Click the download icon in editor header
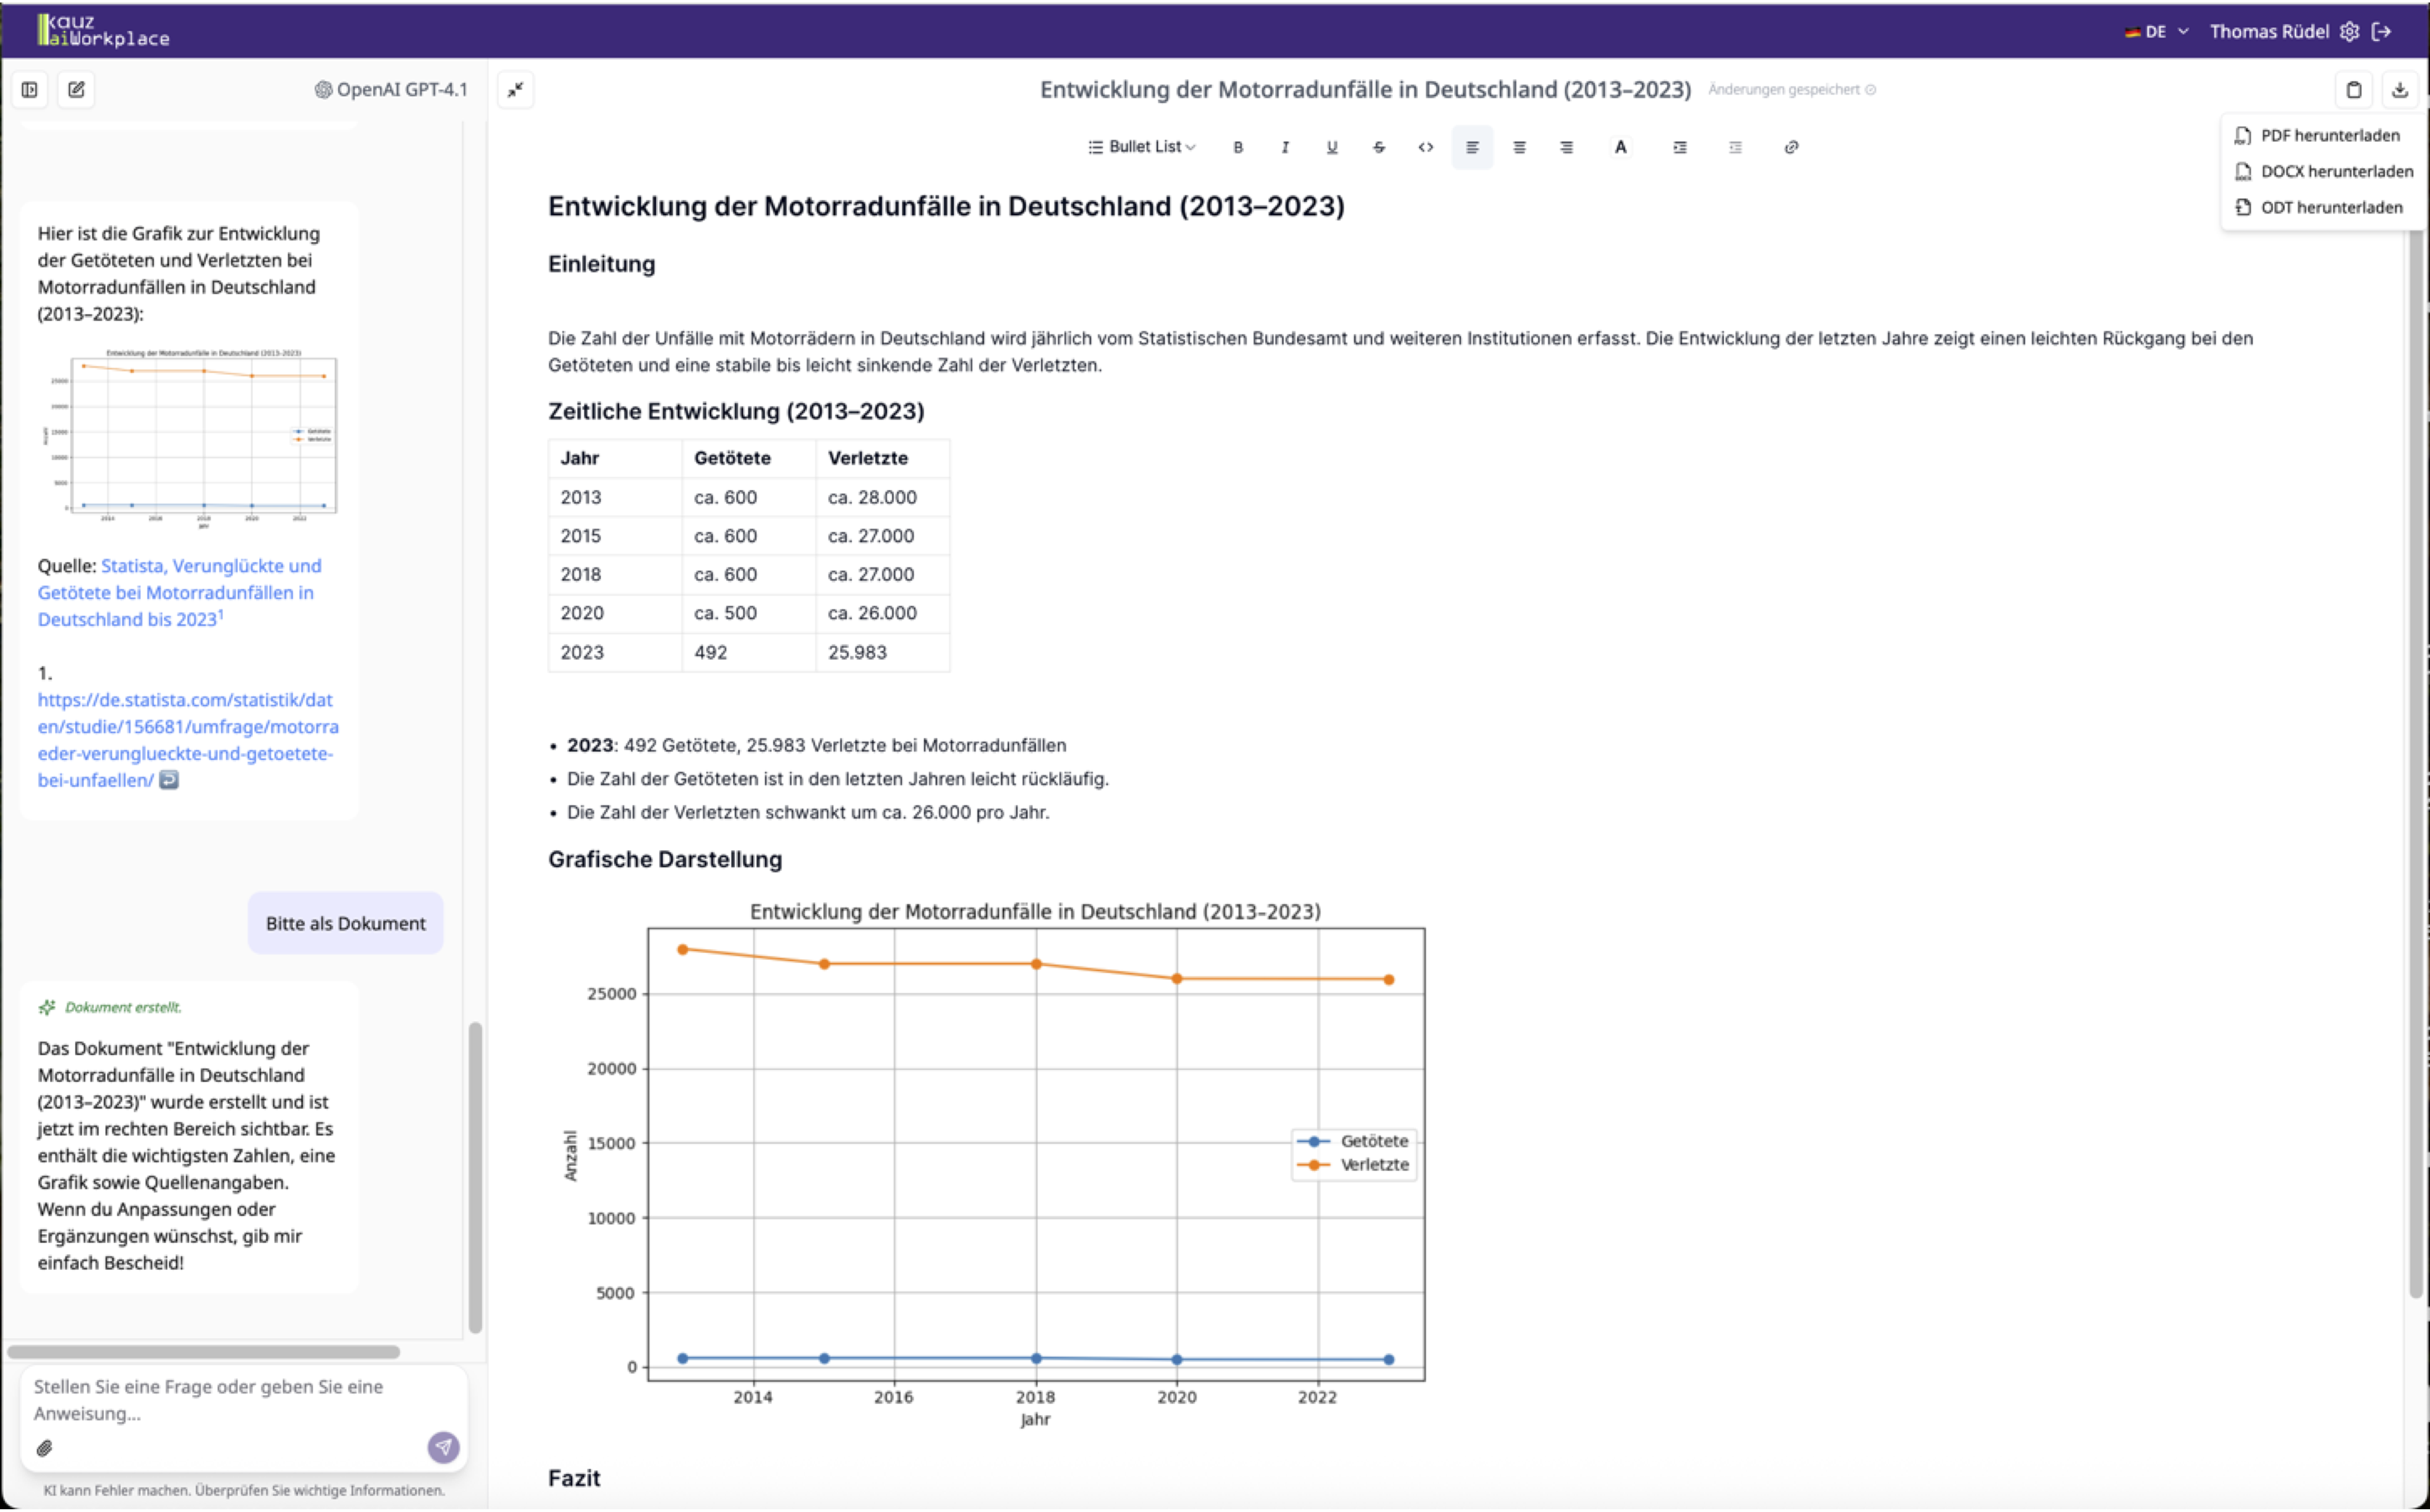Image resolution: width=2430 pixels, height=1512 pixels. (2400, 90)
